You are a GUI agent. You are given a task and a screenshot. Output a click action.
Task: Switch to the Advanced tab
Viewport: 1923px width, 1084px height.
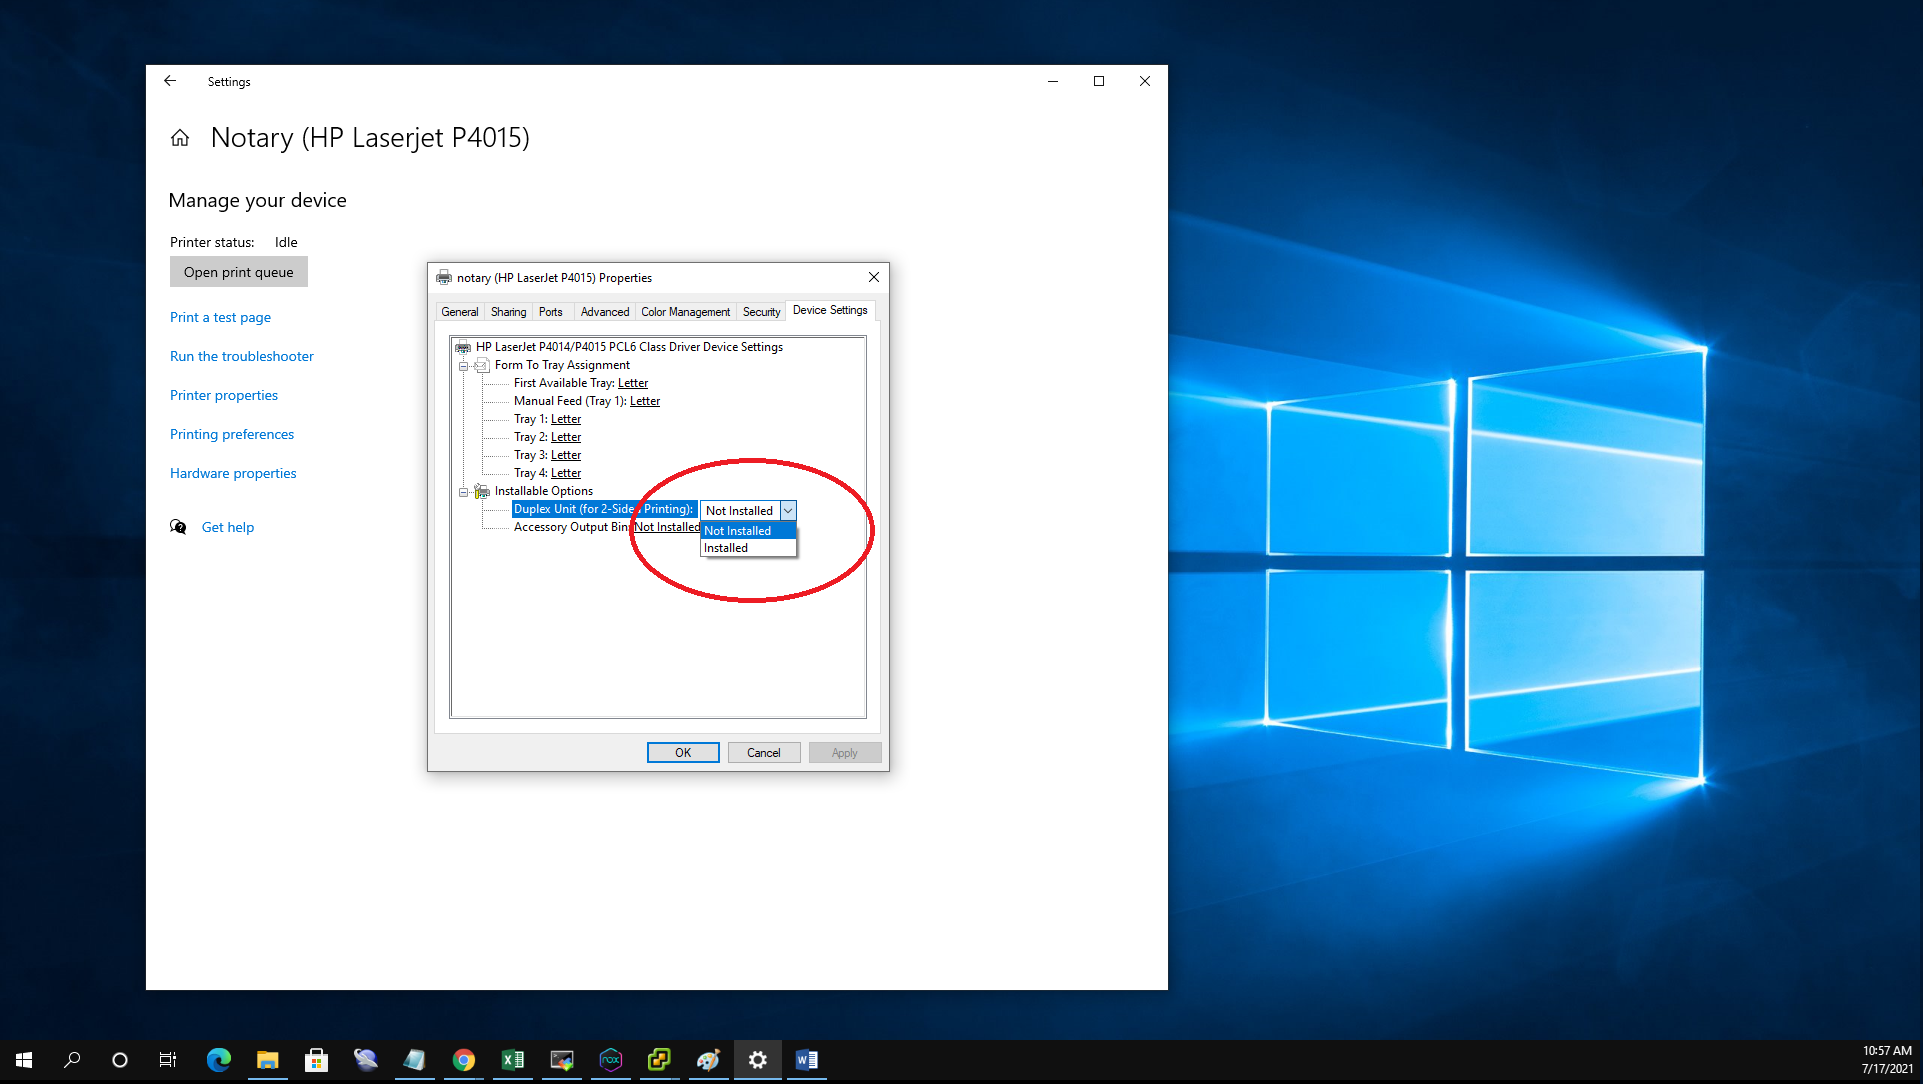[604, 312]
